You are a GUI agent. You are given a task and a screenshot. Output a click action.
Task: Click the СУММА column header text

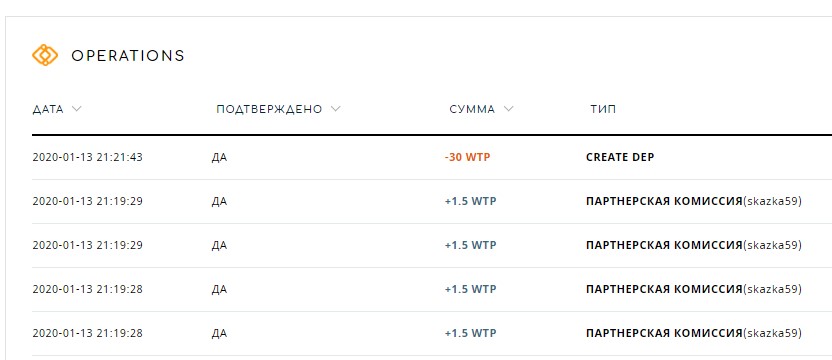click(472, 109)
